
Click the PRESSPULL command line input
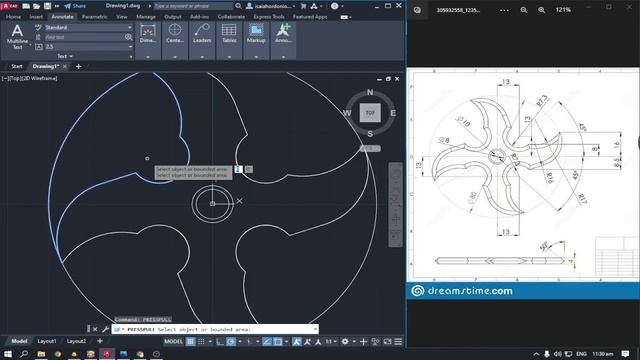[215, 329]
